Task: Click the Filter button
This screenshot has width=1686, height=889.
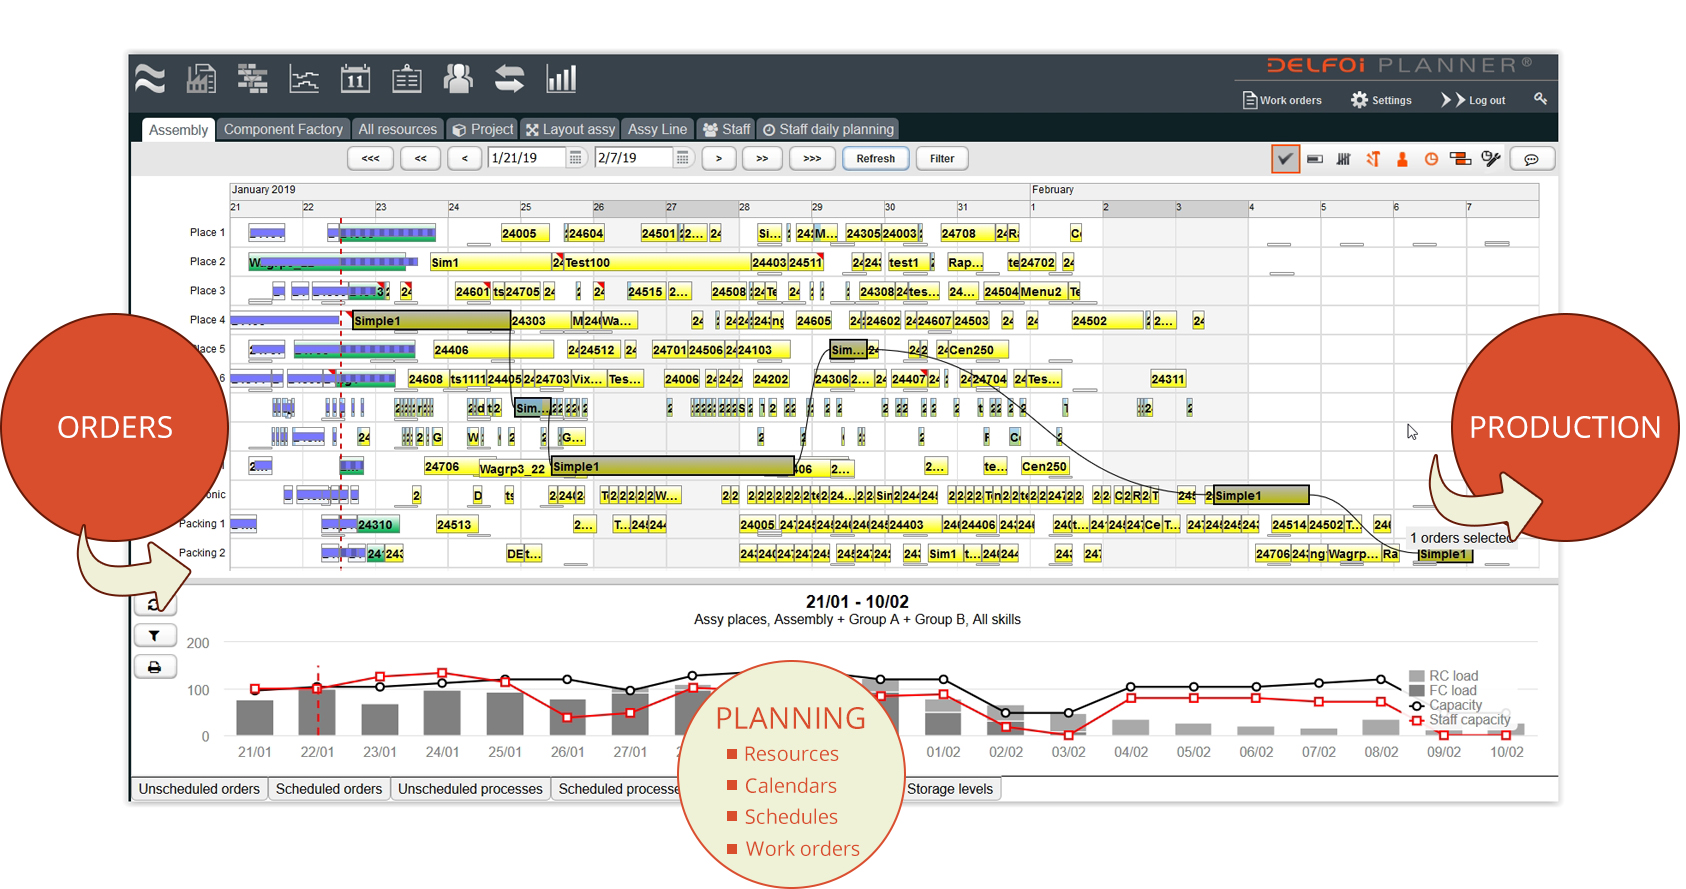Action: click(942, 158)
